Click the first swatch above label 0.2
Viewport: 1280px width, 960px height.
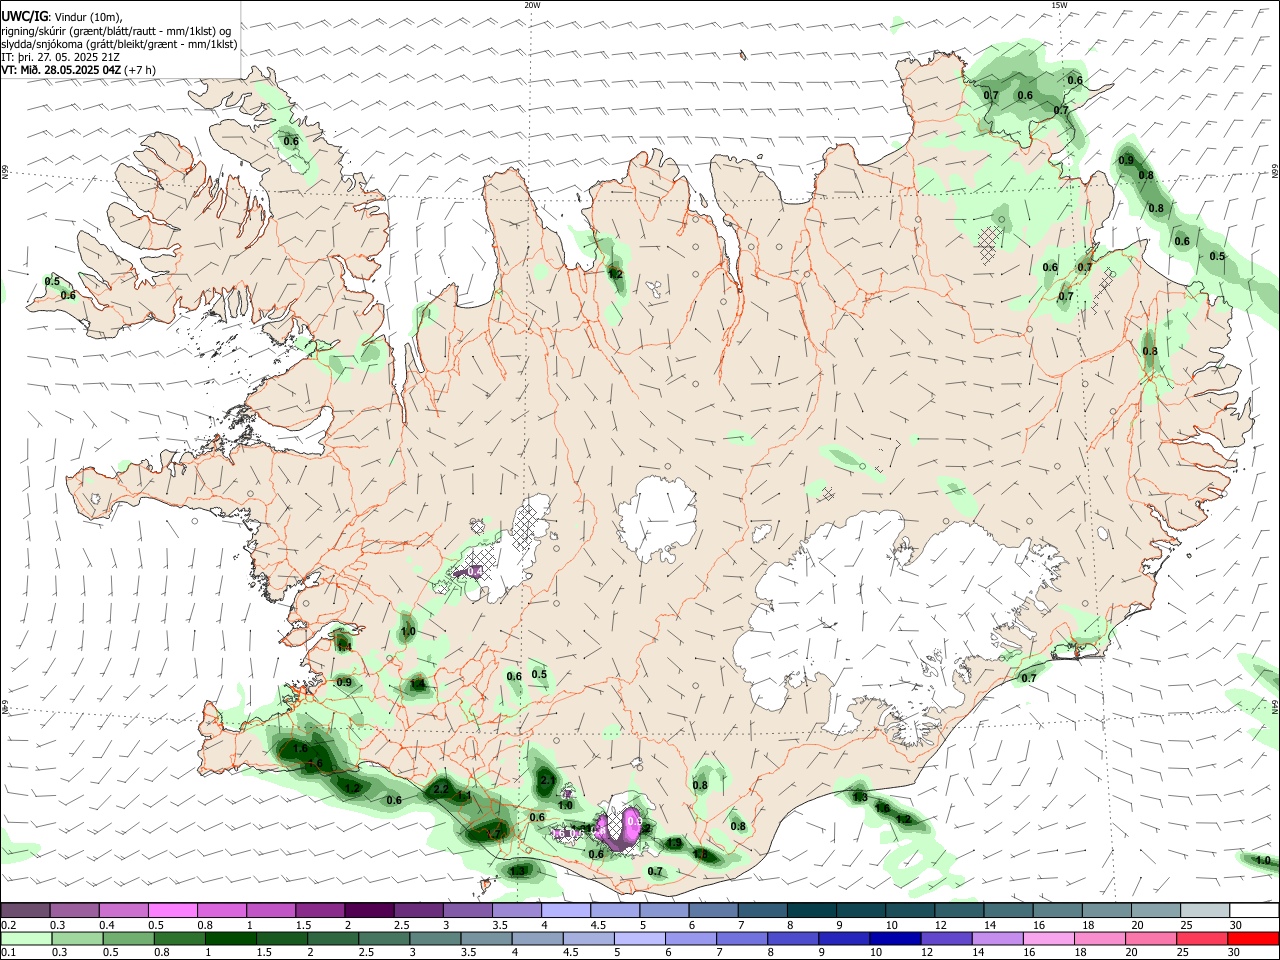click(x=26, y=911)
